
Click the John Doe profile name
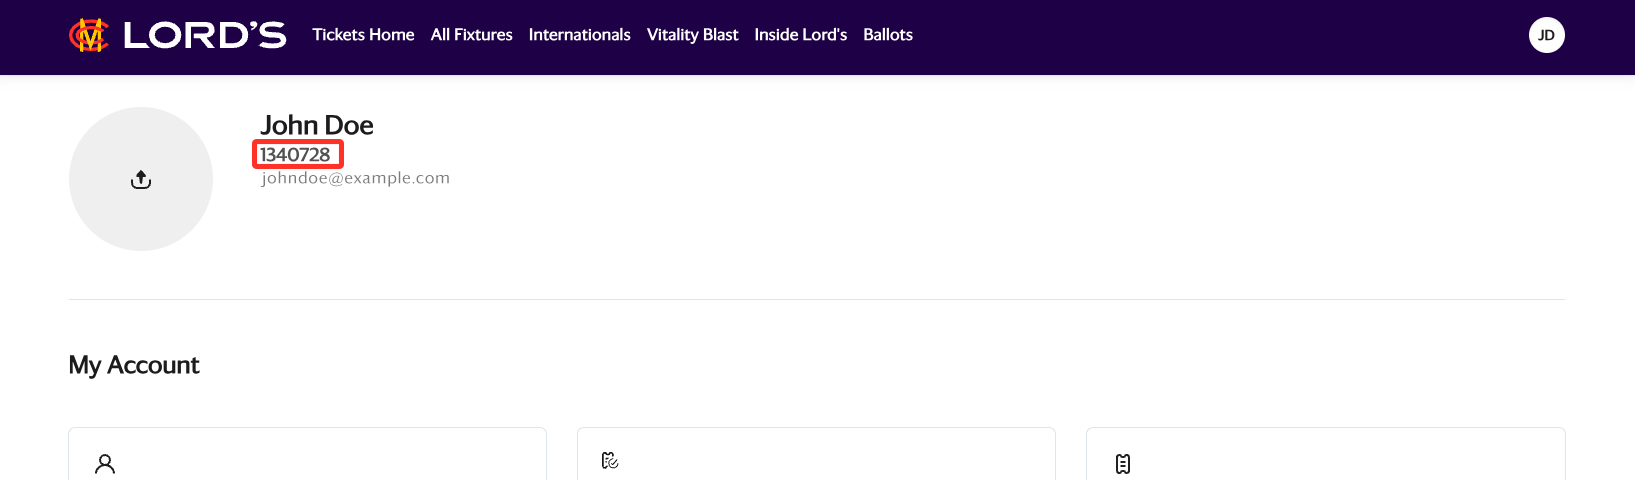point(316,125)
